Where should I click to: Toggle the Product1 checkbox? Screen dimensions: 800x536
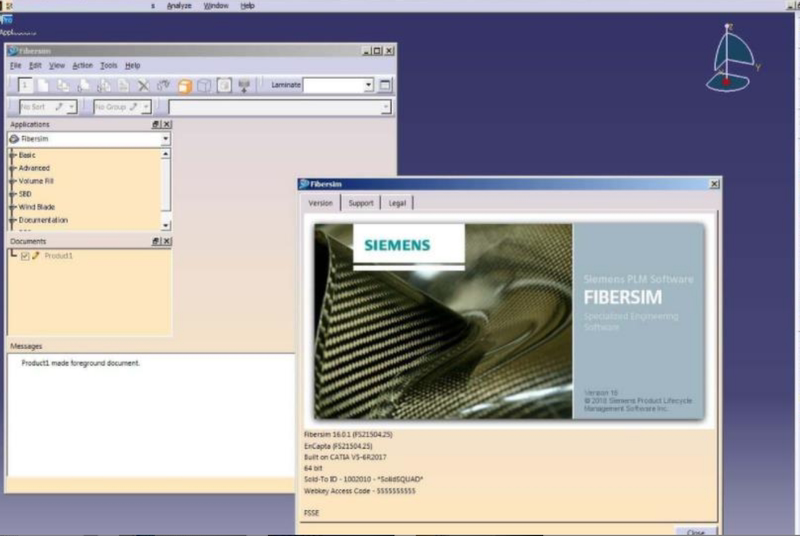(25, 256)
